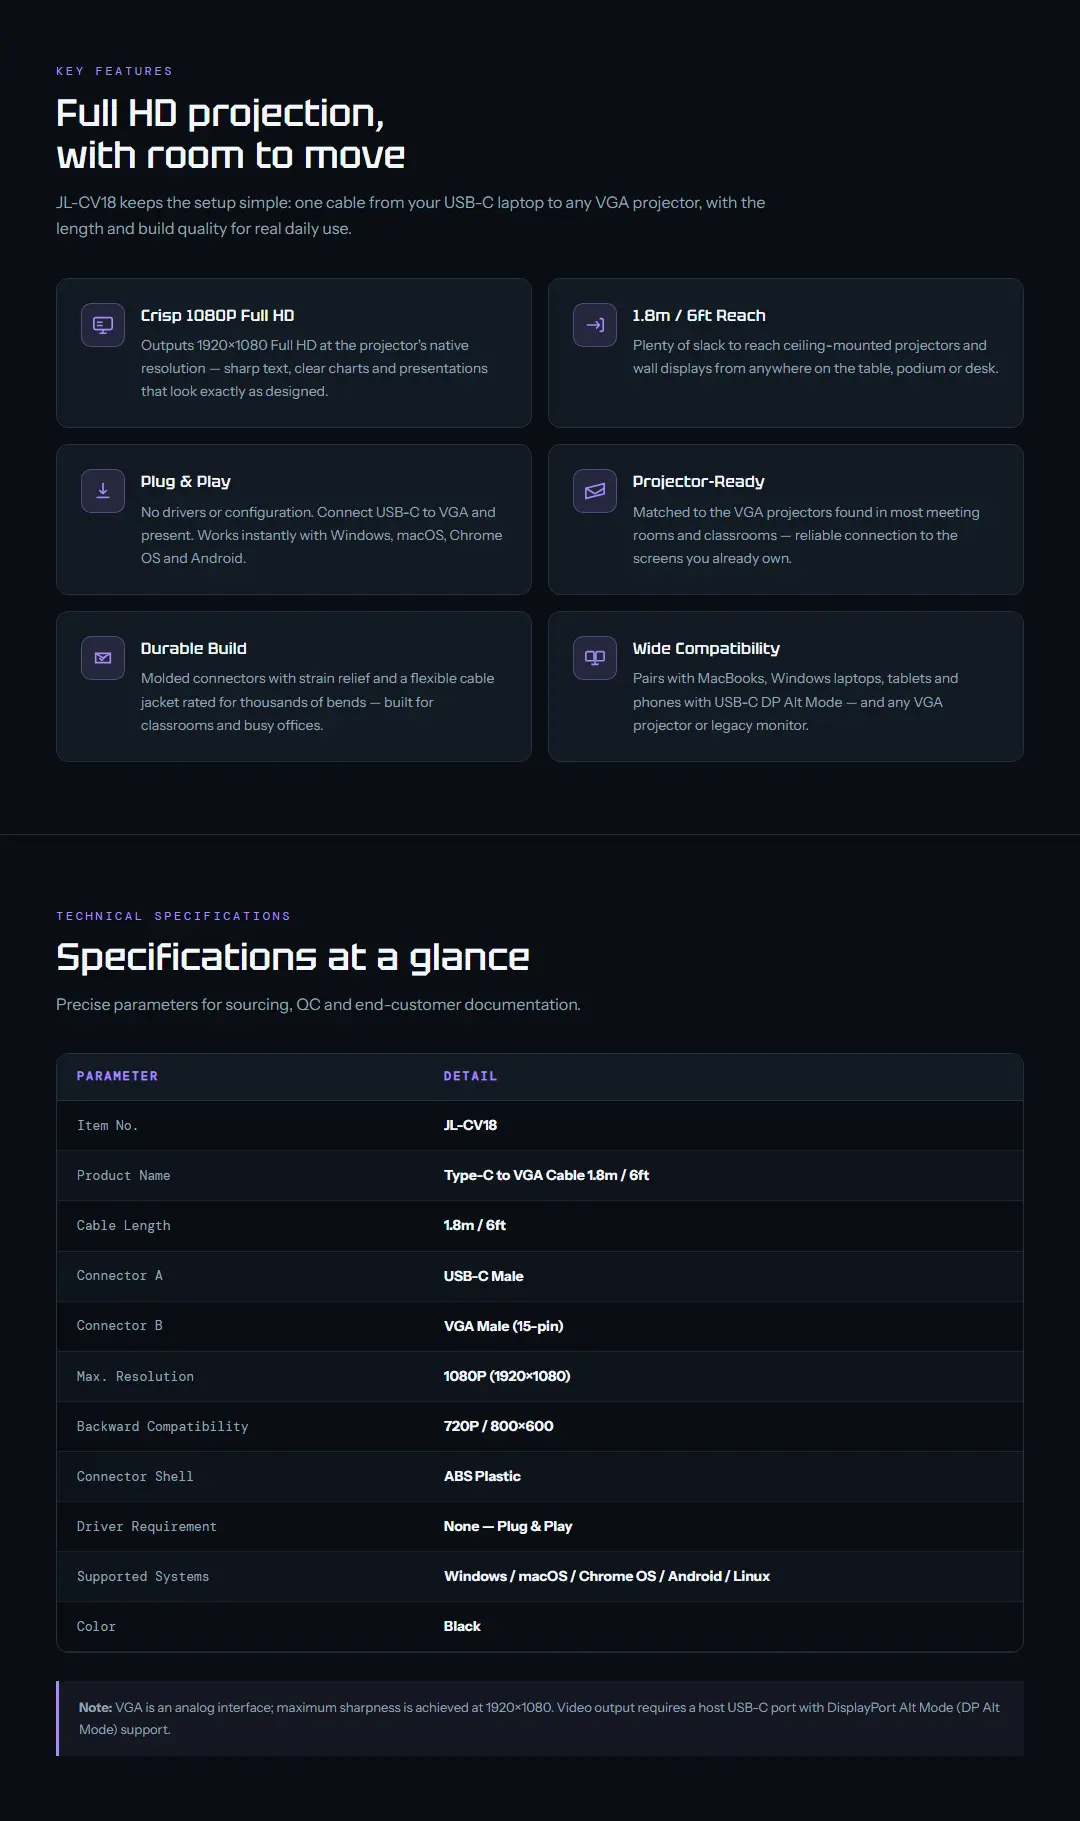
Task: Select the Crisp 1080P Full HD card title
Action: click(217, 315)
